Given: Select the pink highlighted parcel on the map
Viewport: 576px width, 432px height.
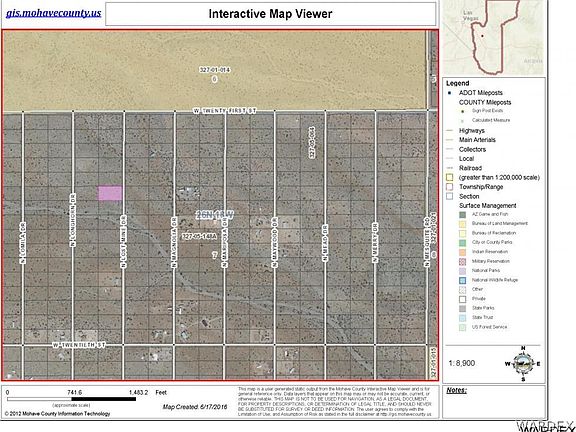Looking at the screenshot, I should tap(110, 193).
